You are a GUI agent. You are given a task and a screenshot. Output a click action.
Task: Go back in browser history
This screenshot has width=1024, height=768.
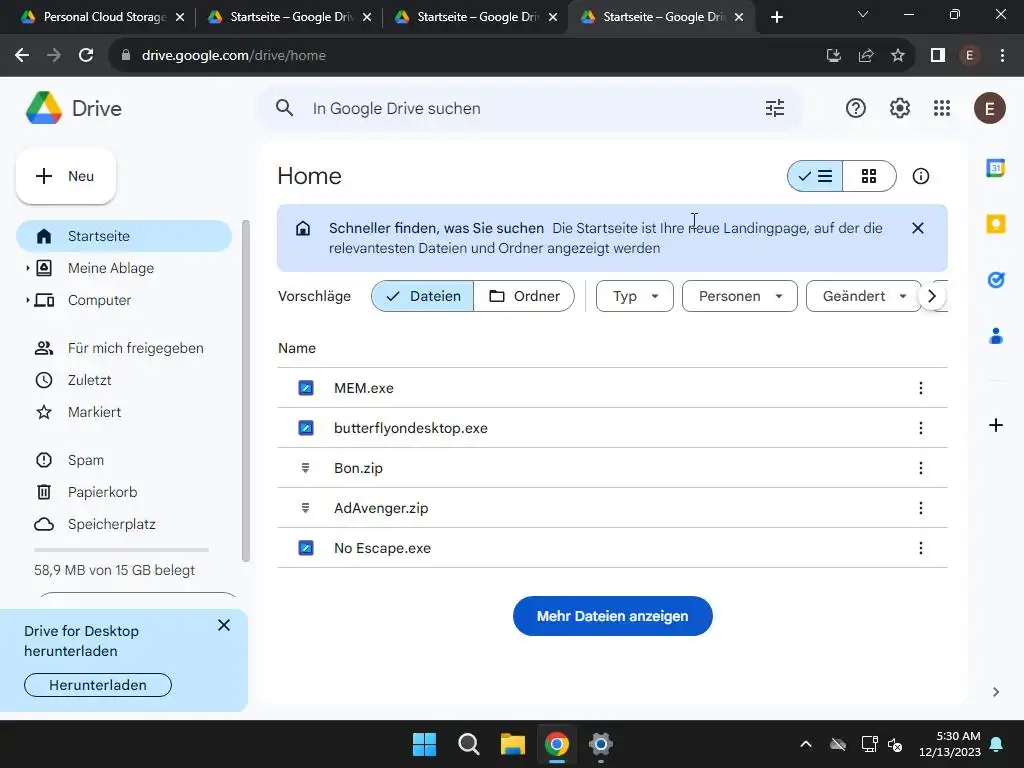(x=22, y=56)
